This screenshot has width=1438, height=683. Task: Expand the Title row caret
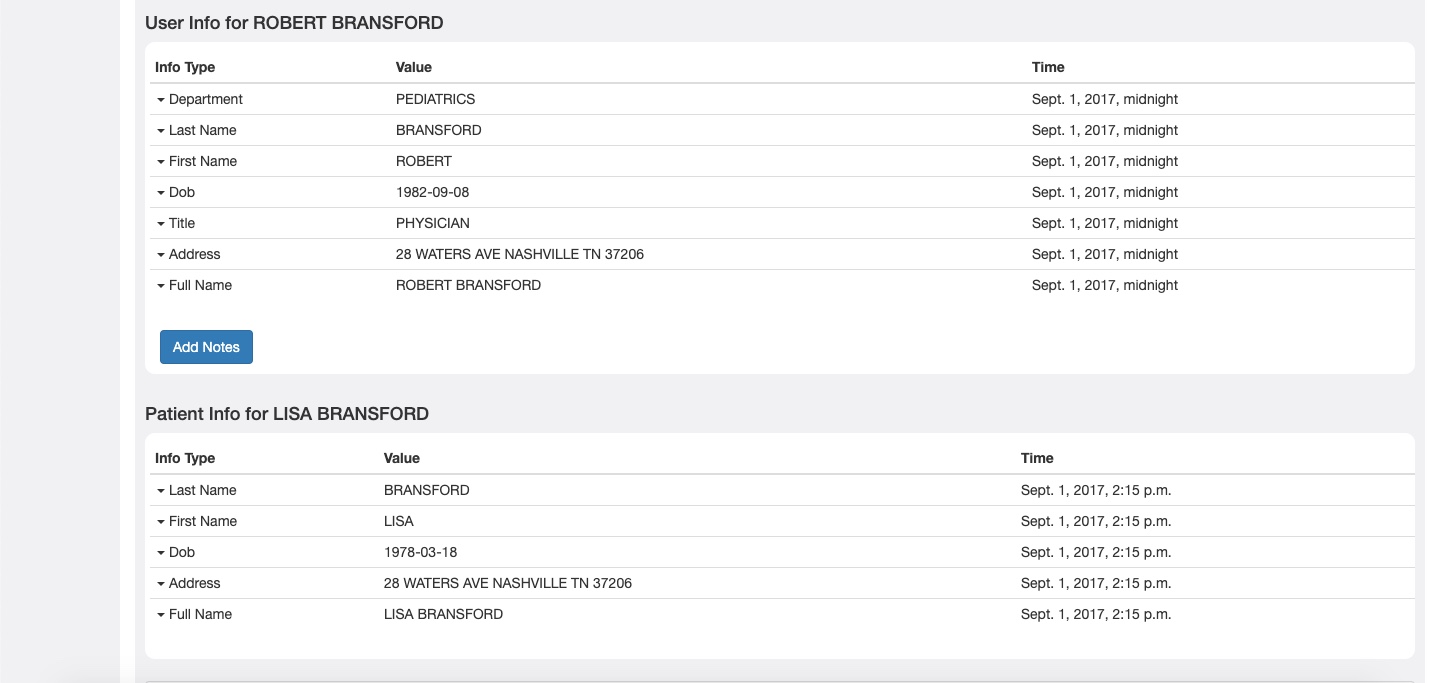[x=160, y=224]
